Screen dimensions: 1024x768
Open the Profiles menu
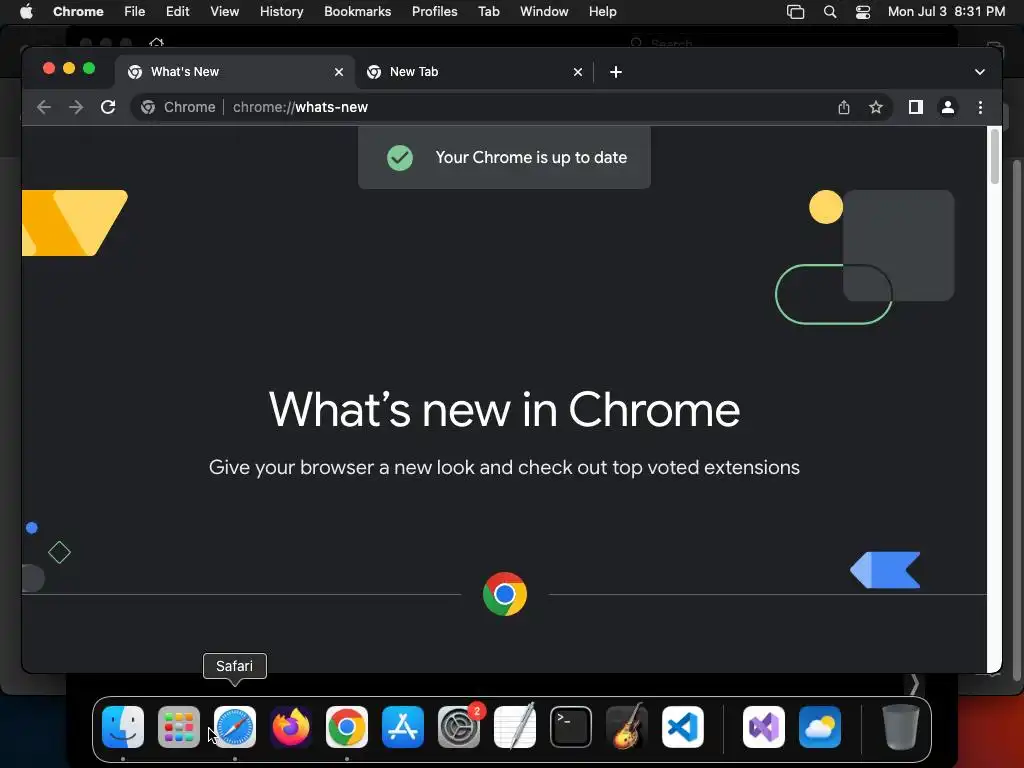coord(434,12)
